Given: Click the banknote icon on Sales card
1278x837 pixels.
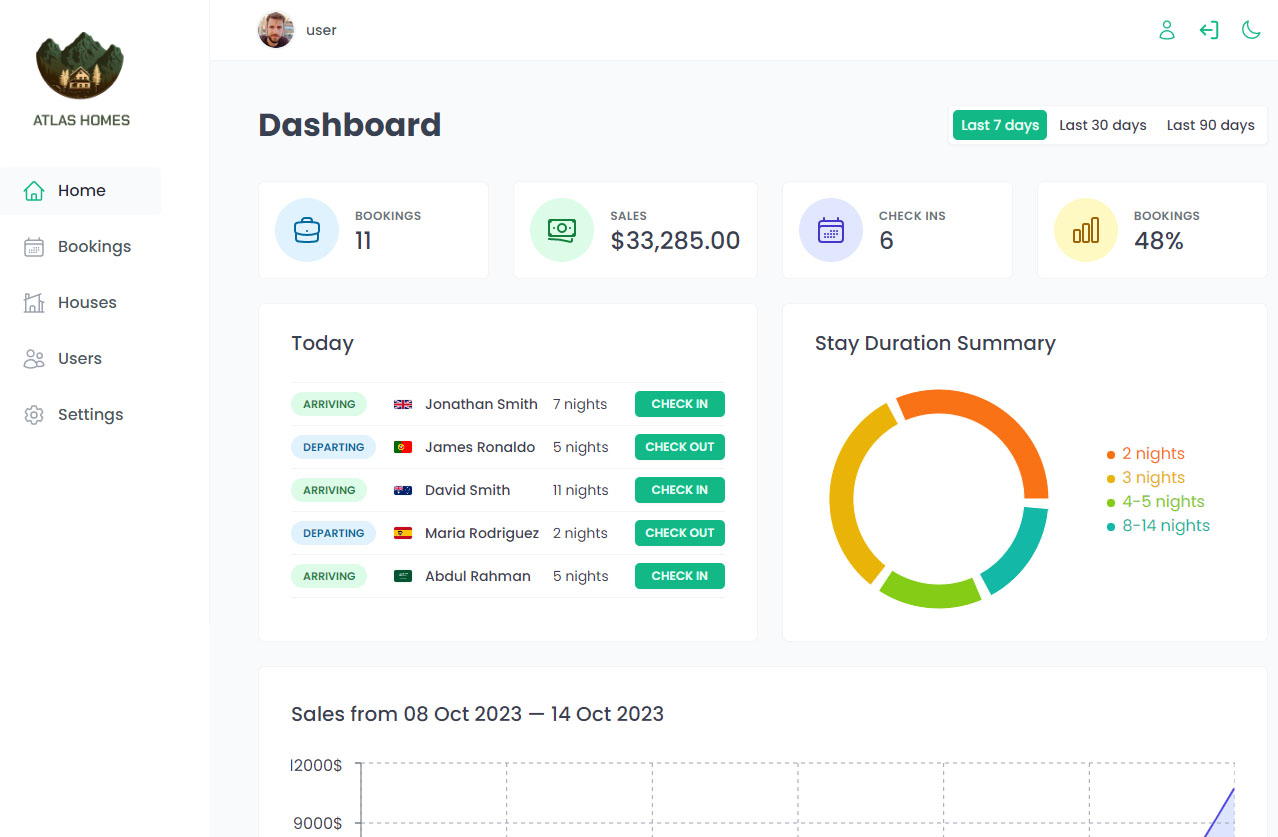Looking at the screenshot, I should [x=562, y=230].
